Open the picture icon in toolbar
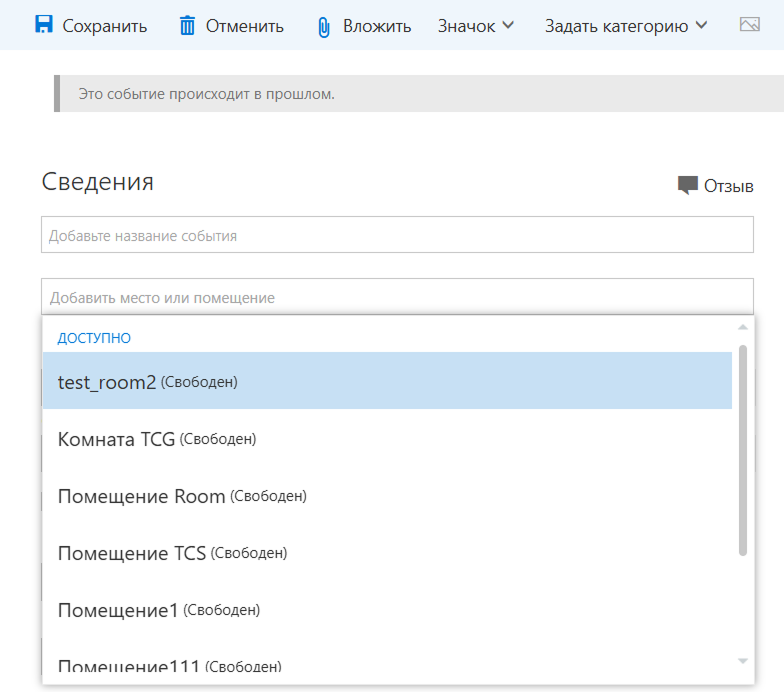The width and height of the screenshot is (784, 692). click(750, 24)
